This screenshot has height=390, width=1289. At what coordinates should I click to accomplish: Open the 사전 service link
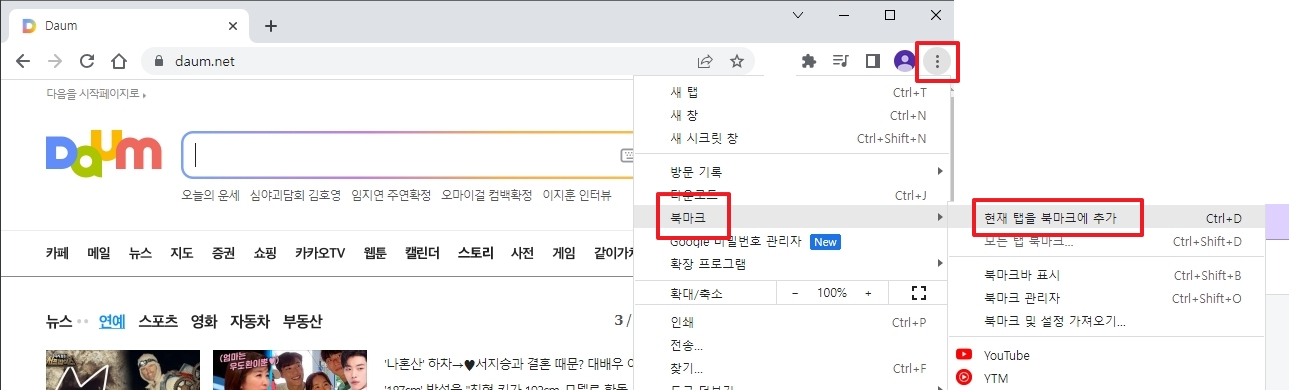tap(522, 253)
